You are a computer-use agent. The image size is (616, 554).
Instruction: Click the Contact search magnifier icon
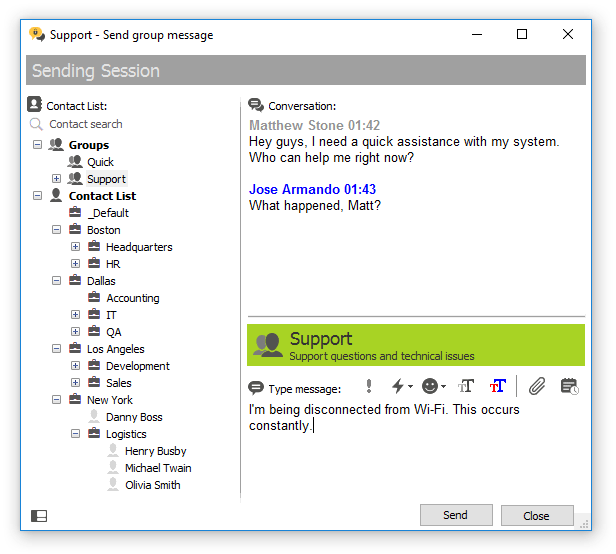point(36,124)
